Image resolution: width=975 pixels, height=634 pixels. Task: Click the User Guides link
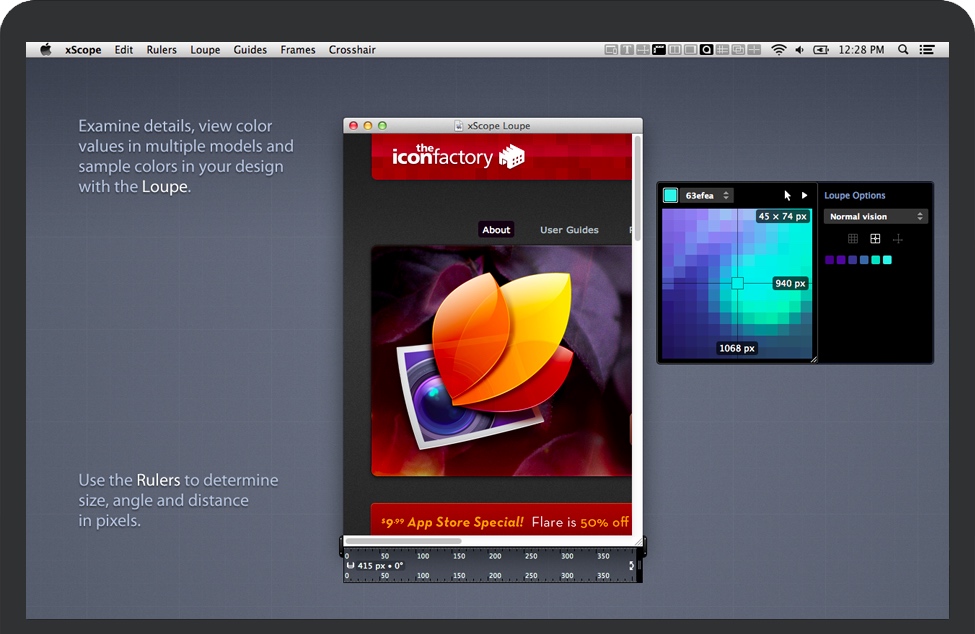point(569,230)
